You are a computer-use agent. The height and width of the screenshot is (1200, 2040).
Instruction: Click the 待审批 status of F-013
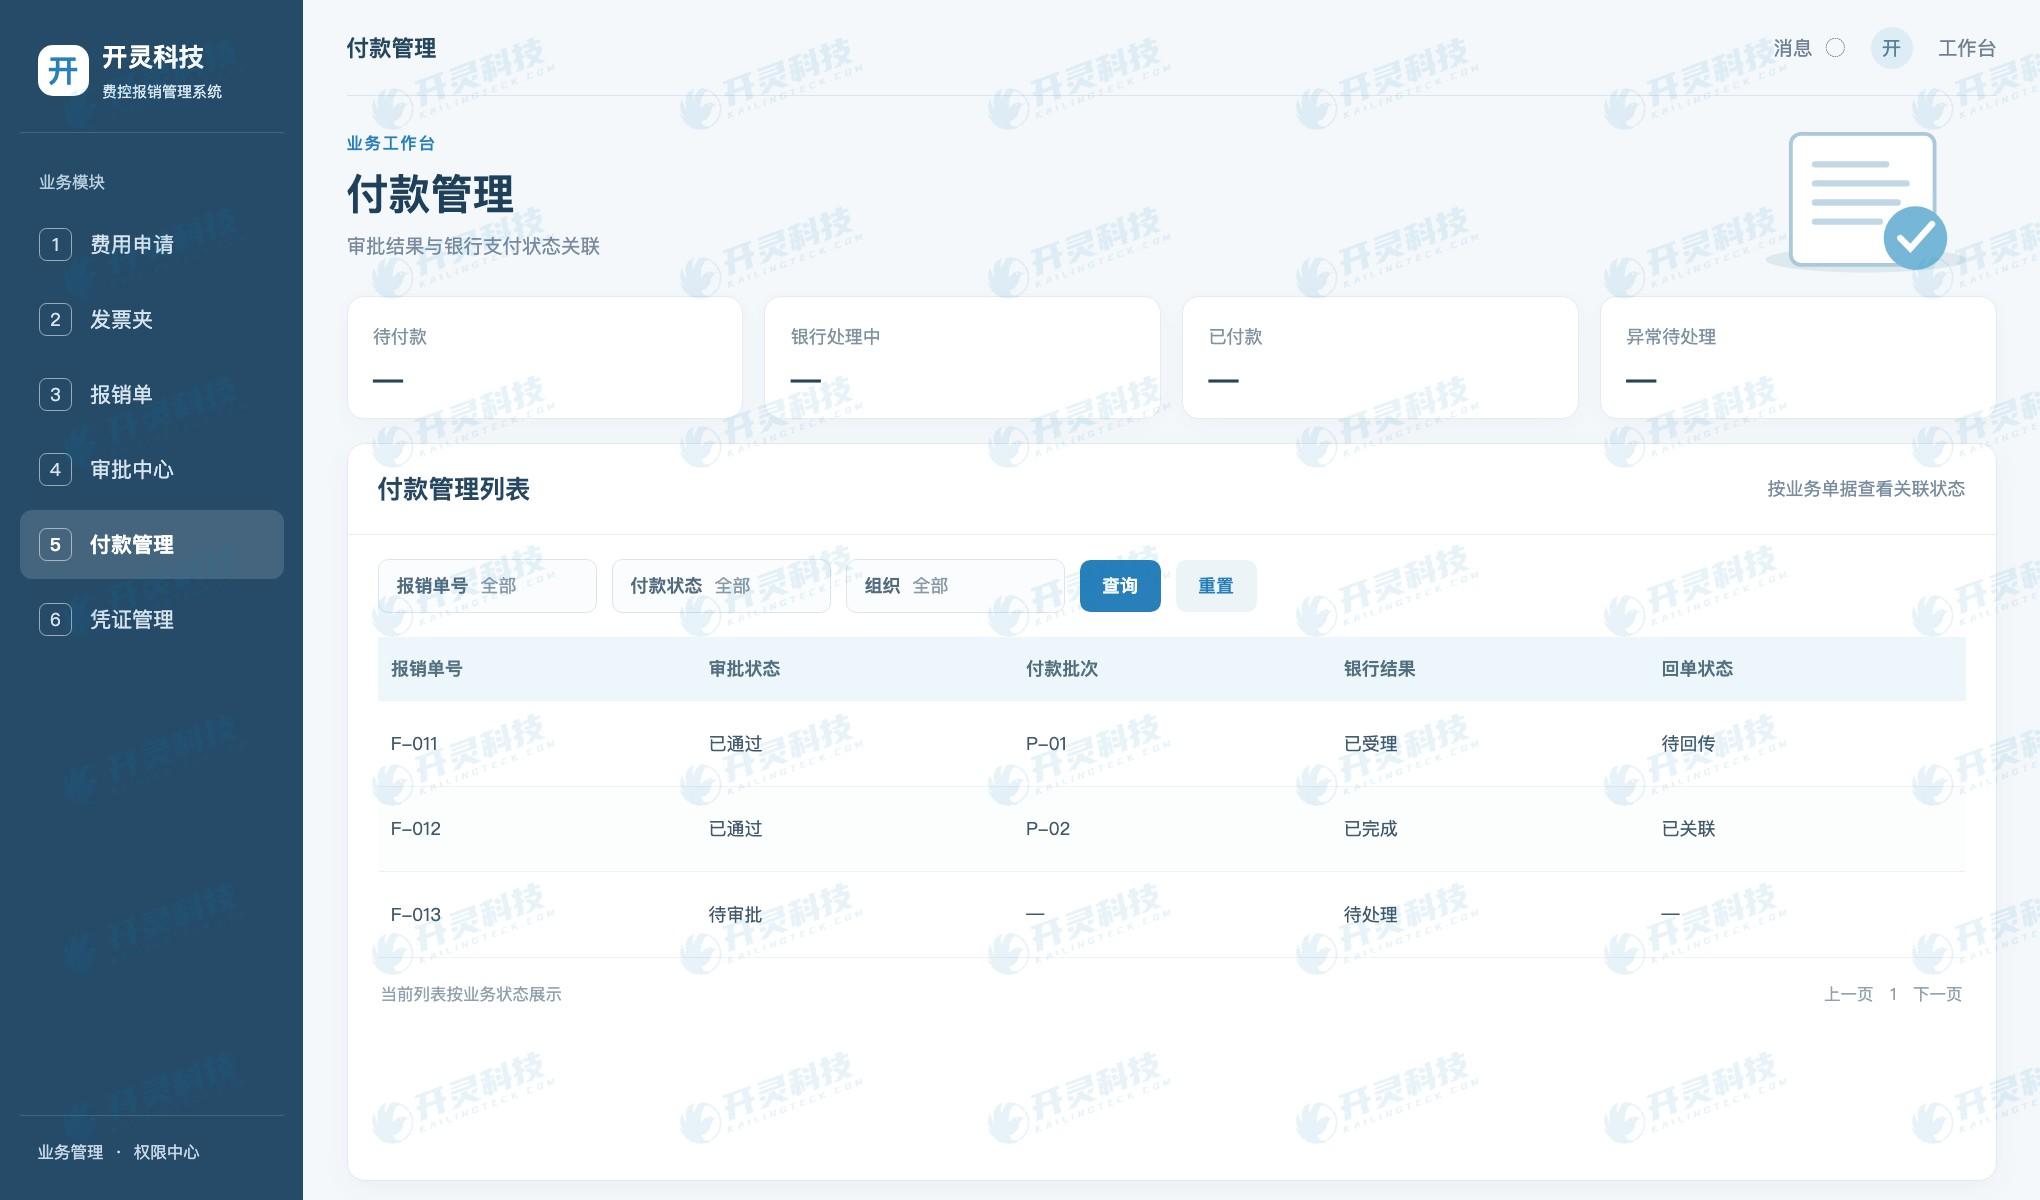[x=735, y=915]
